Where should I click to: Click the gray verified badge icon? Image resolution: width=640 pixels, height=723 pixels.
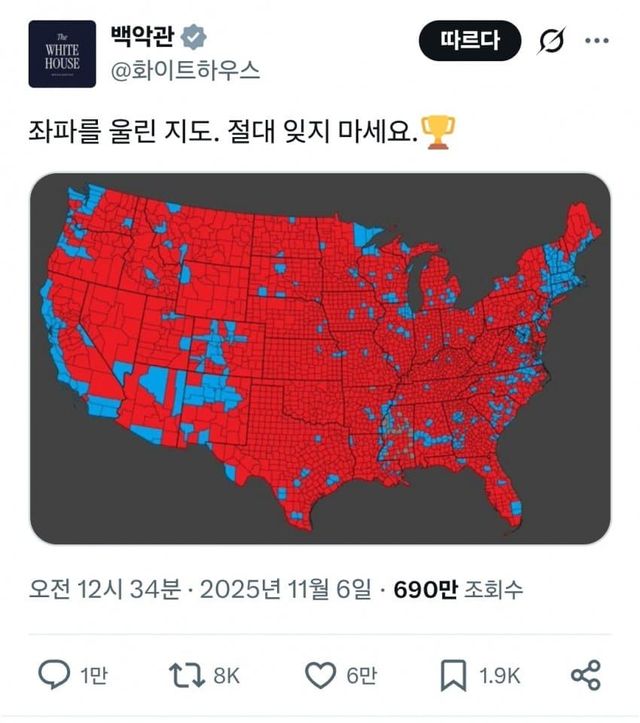coord(195,38)
